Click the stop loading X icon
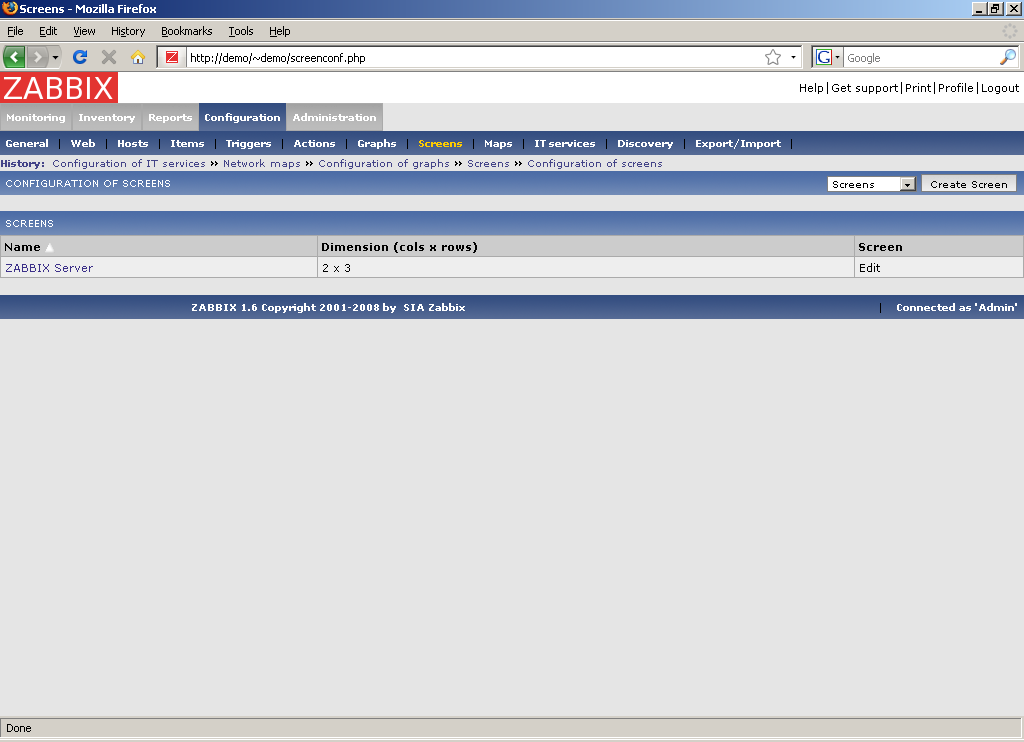 (x=109, y=57)
